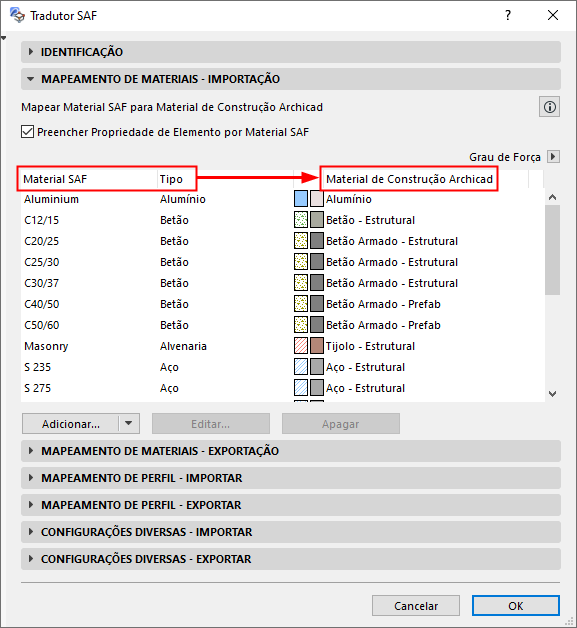Collapse MAPEAMENTO DE MATERIAIS - IMPORTAÇÃO section
Viewport: 577px width, 628px height.
pyautogui.click(x=291, y=79)
